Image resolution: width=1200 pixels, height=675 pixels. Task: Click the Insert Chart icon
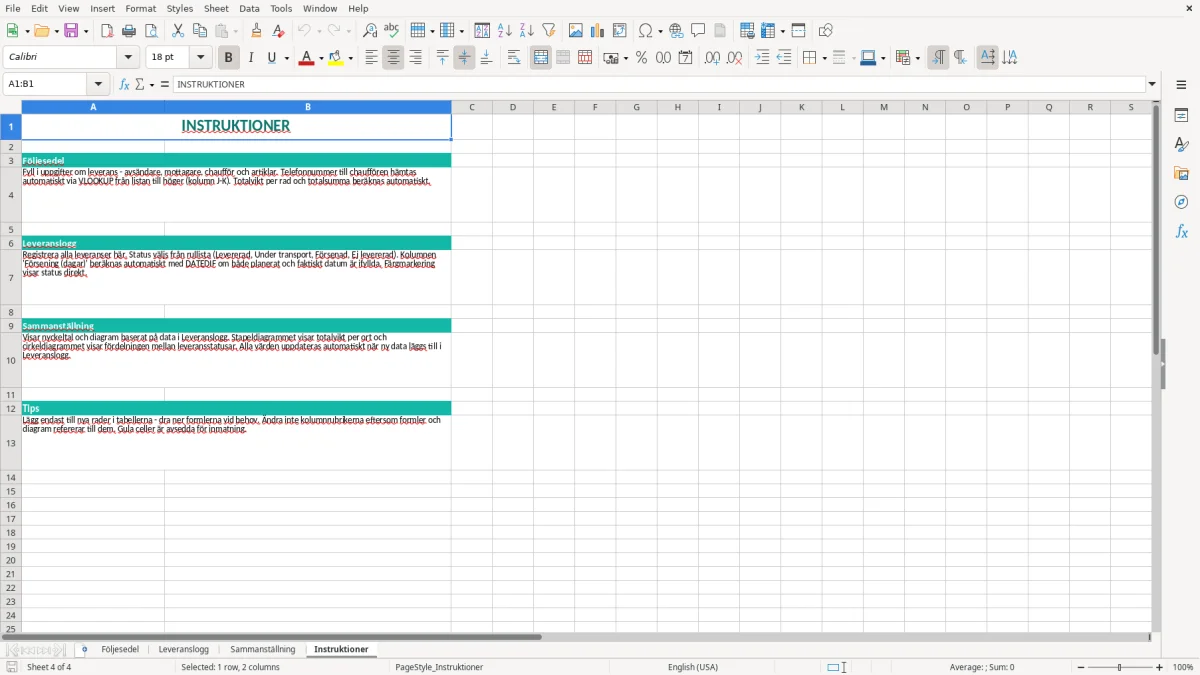(x=598, y=31)
